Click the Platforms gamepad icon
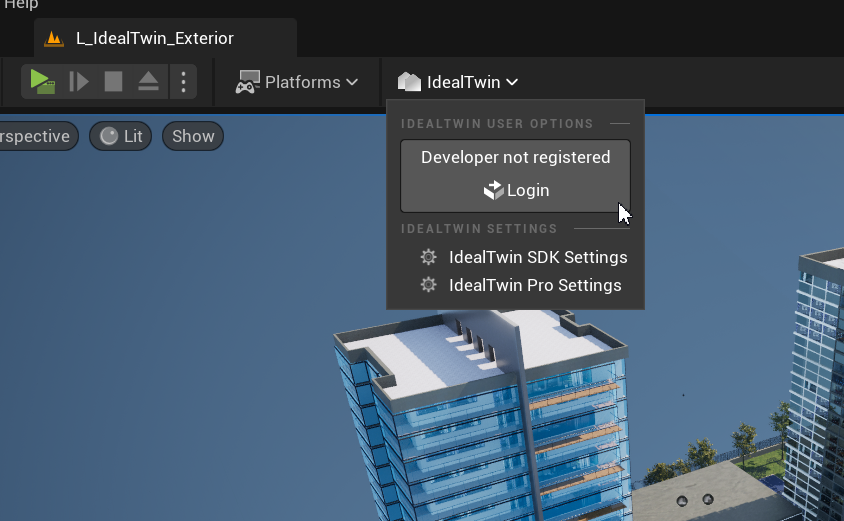The width and height of the screenshot is (844, 521). click(247, 82)
